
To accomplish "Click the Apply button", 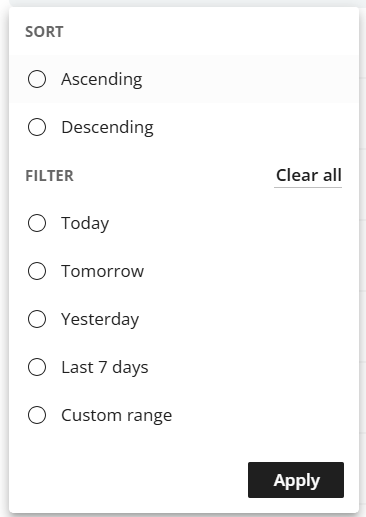I will 296,480.
